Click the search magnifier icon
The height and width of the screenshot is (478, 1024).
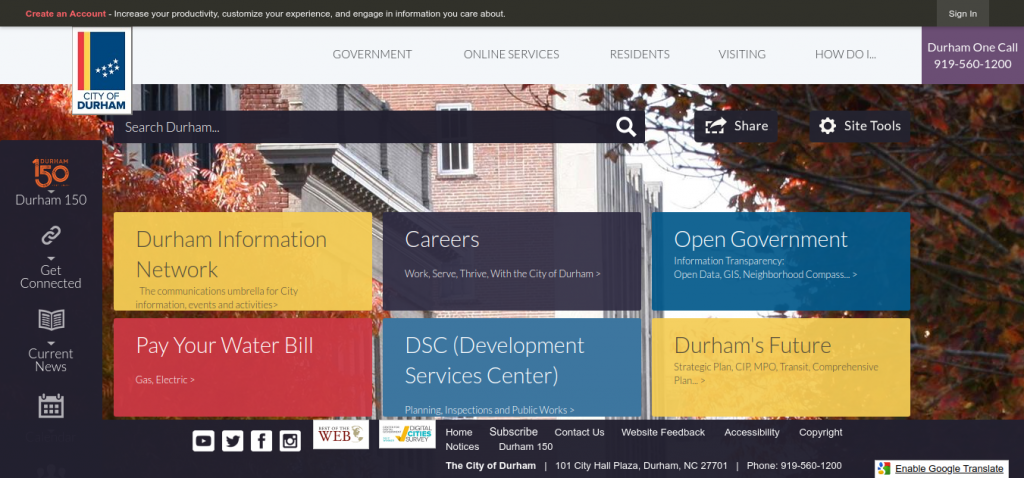coord(626,126)
